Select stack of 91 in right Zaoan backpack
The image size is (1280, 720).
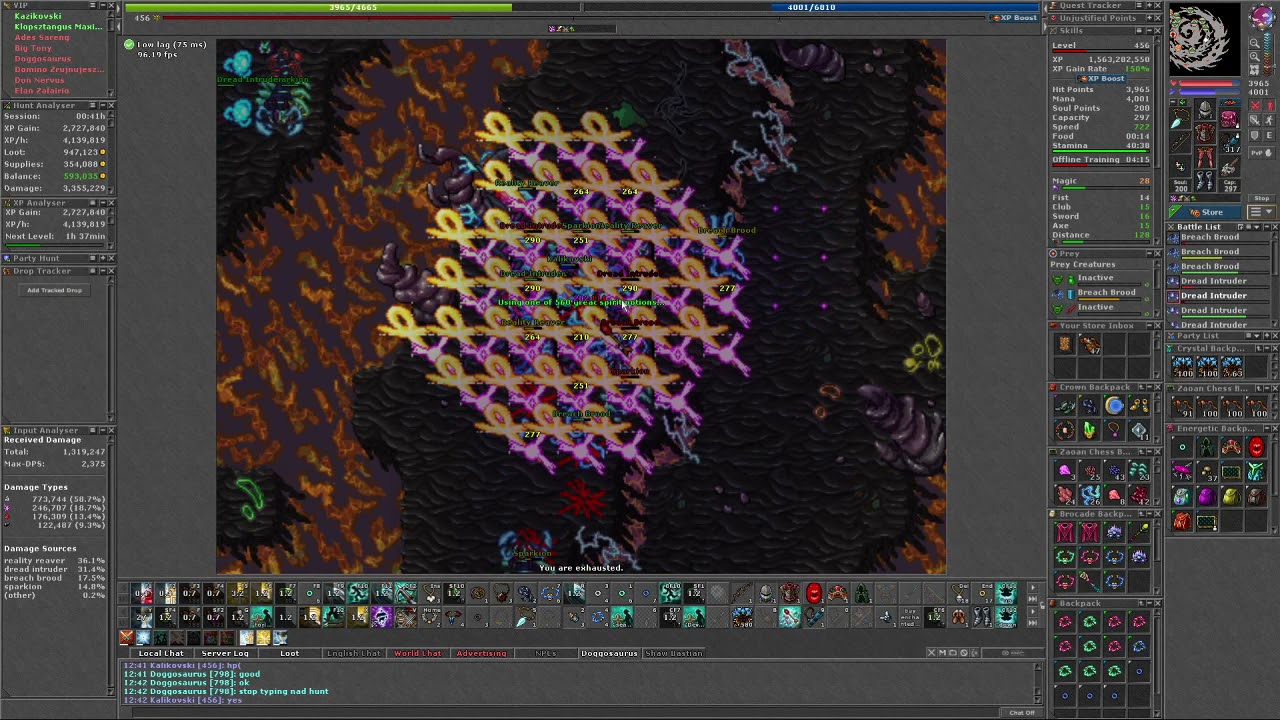tap(1182, 407)
